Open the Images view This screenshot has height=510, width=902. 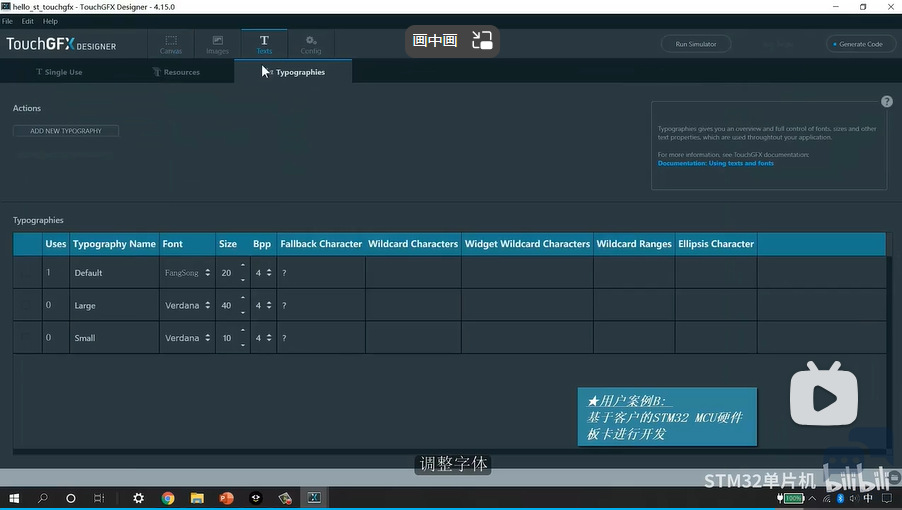click(x=217, y=44)
